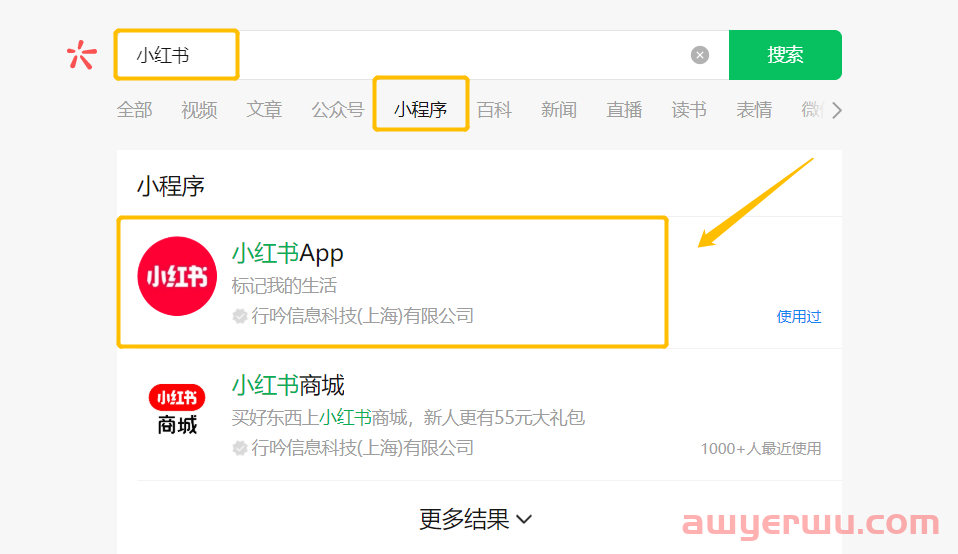Click the company name under 小红书商城
The image size is (958, 554).
[363, 448]
